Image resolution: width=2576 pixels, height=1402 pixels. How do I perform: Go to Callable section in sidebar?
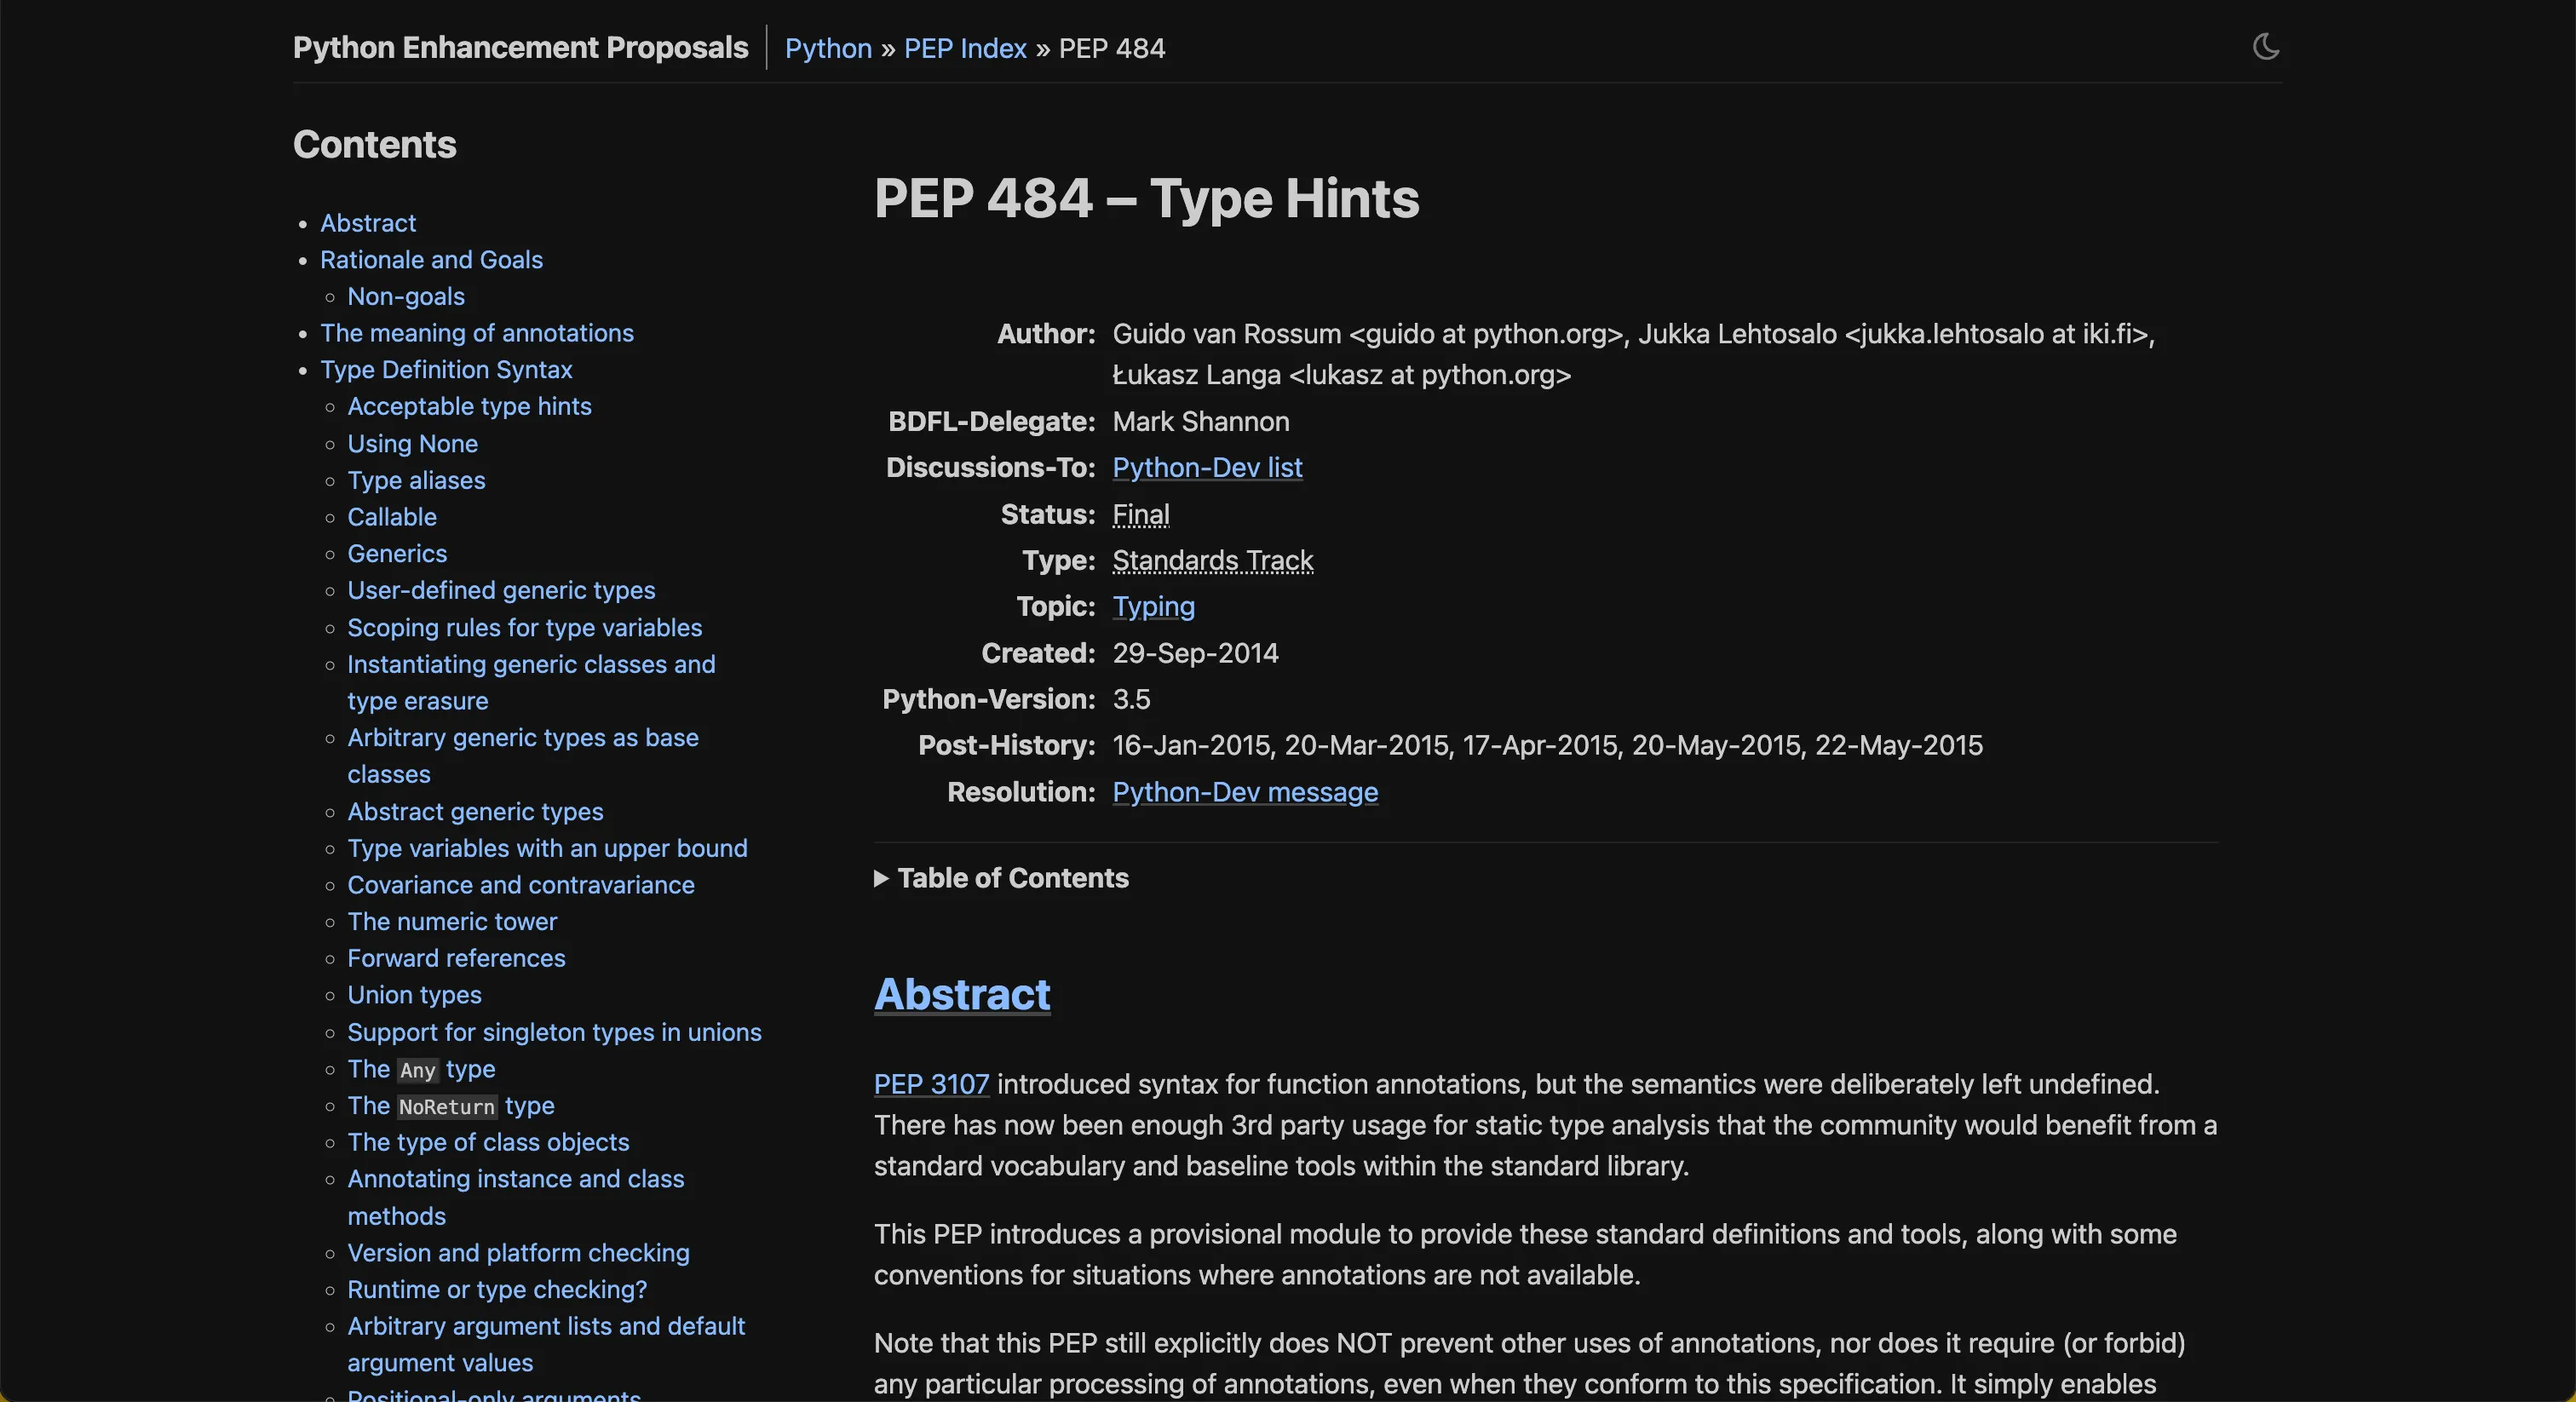click(391, 517)
